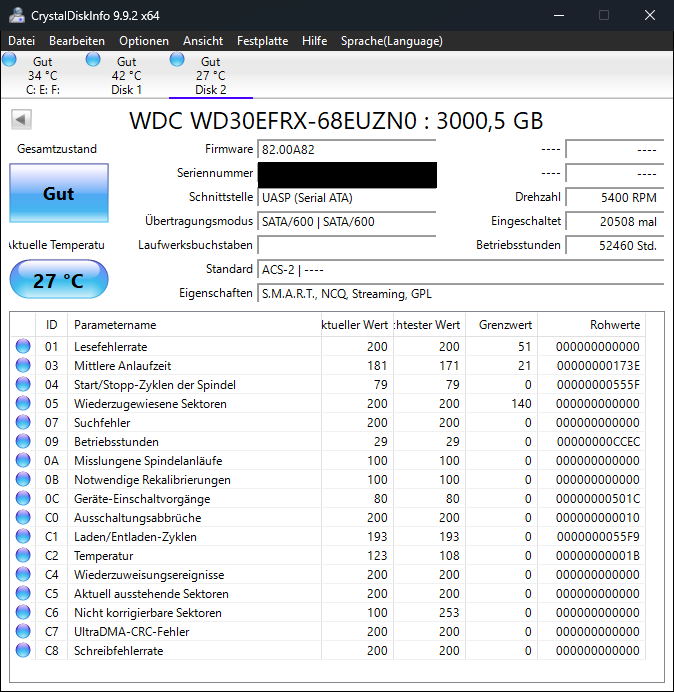The image size is (674, 692).
Task: Click status orb for Nicht korrigierbare Sektoren
Action: click(23, 612)
